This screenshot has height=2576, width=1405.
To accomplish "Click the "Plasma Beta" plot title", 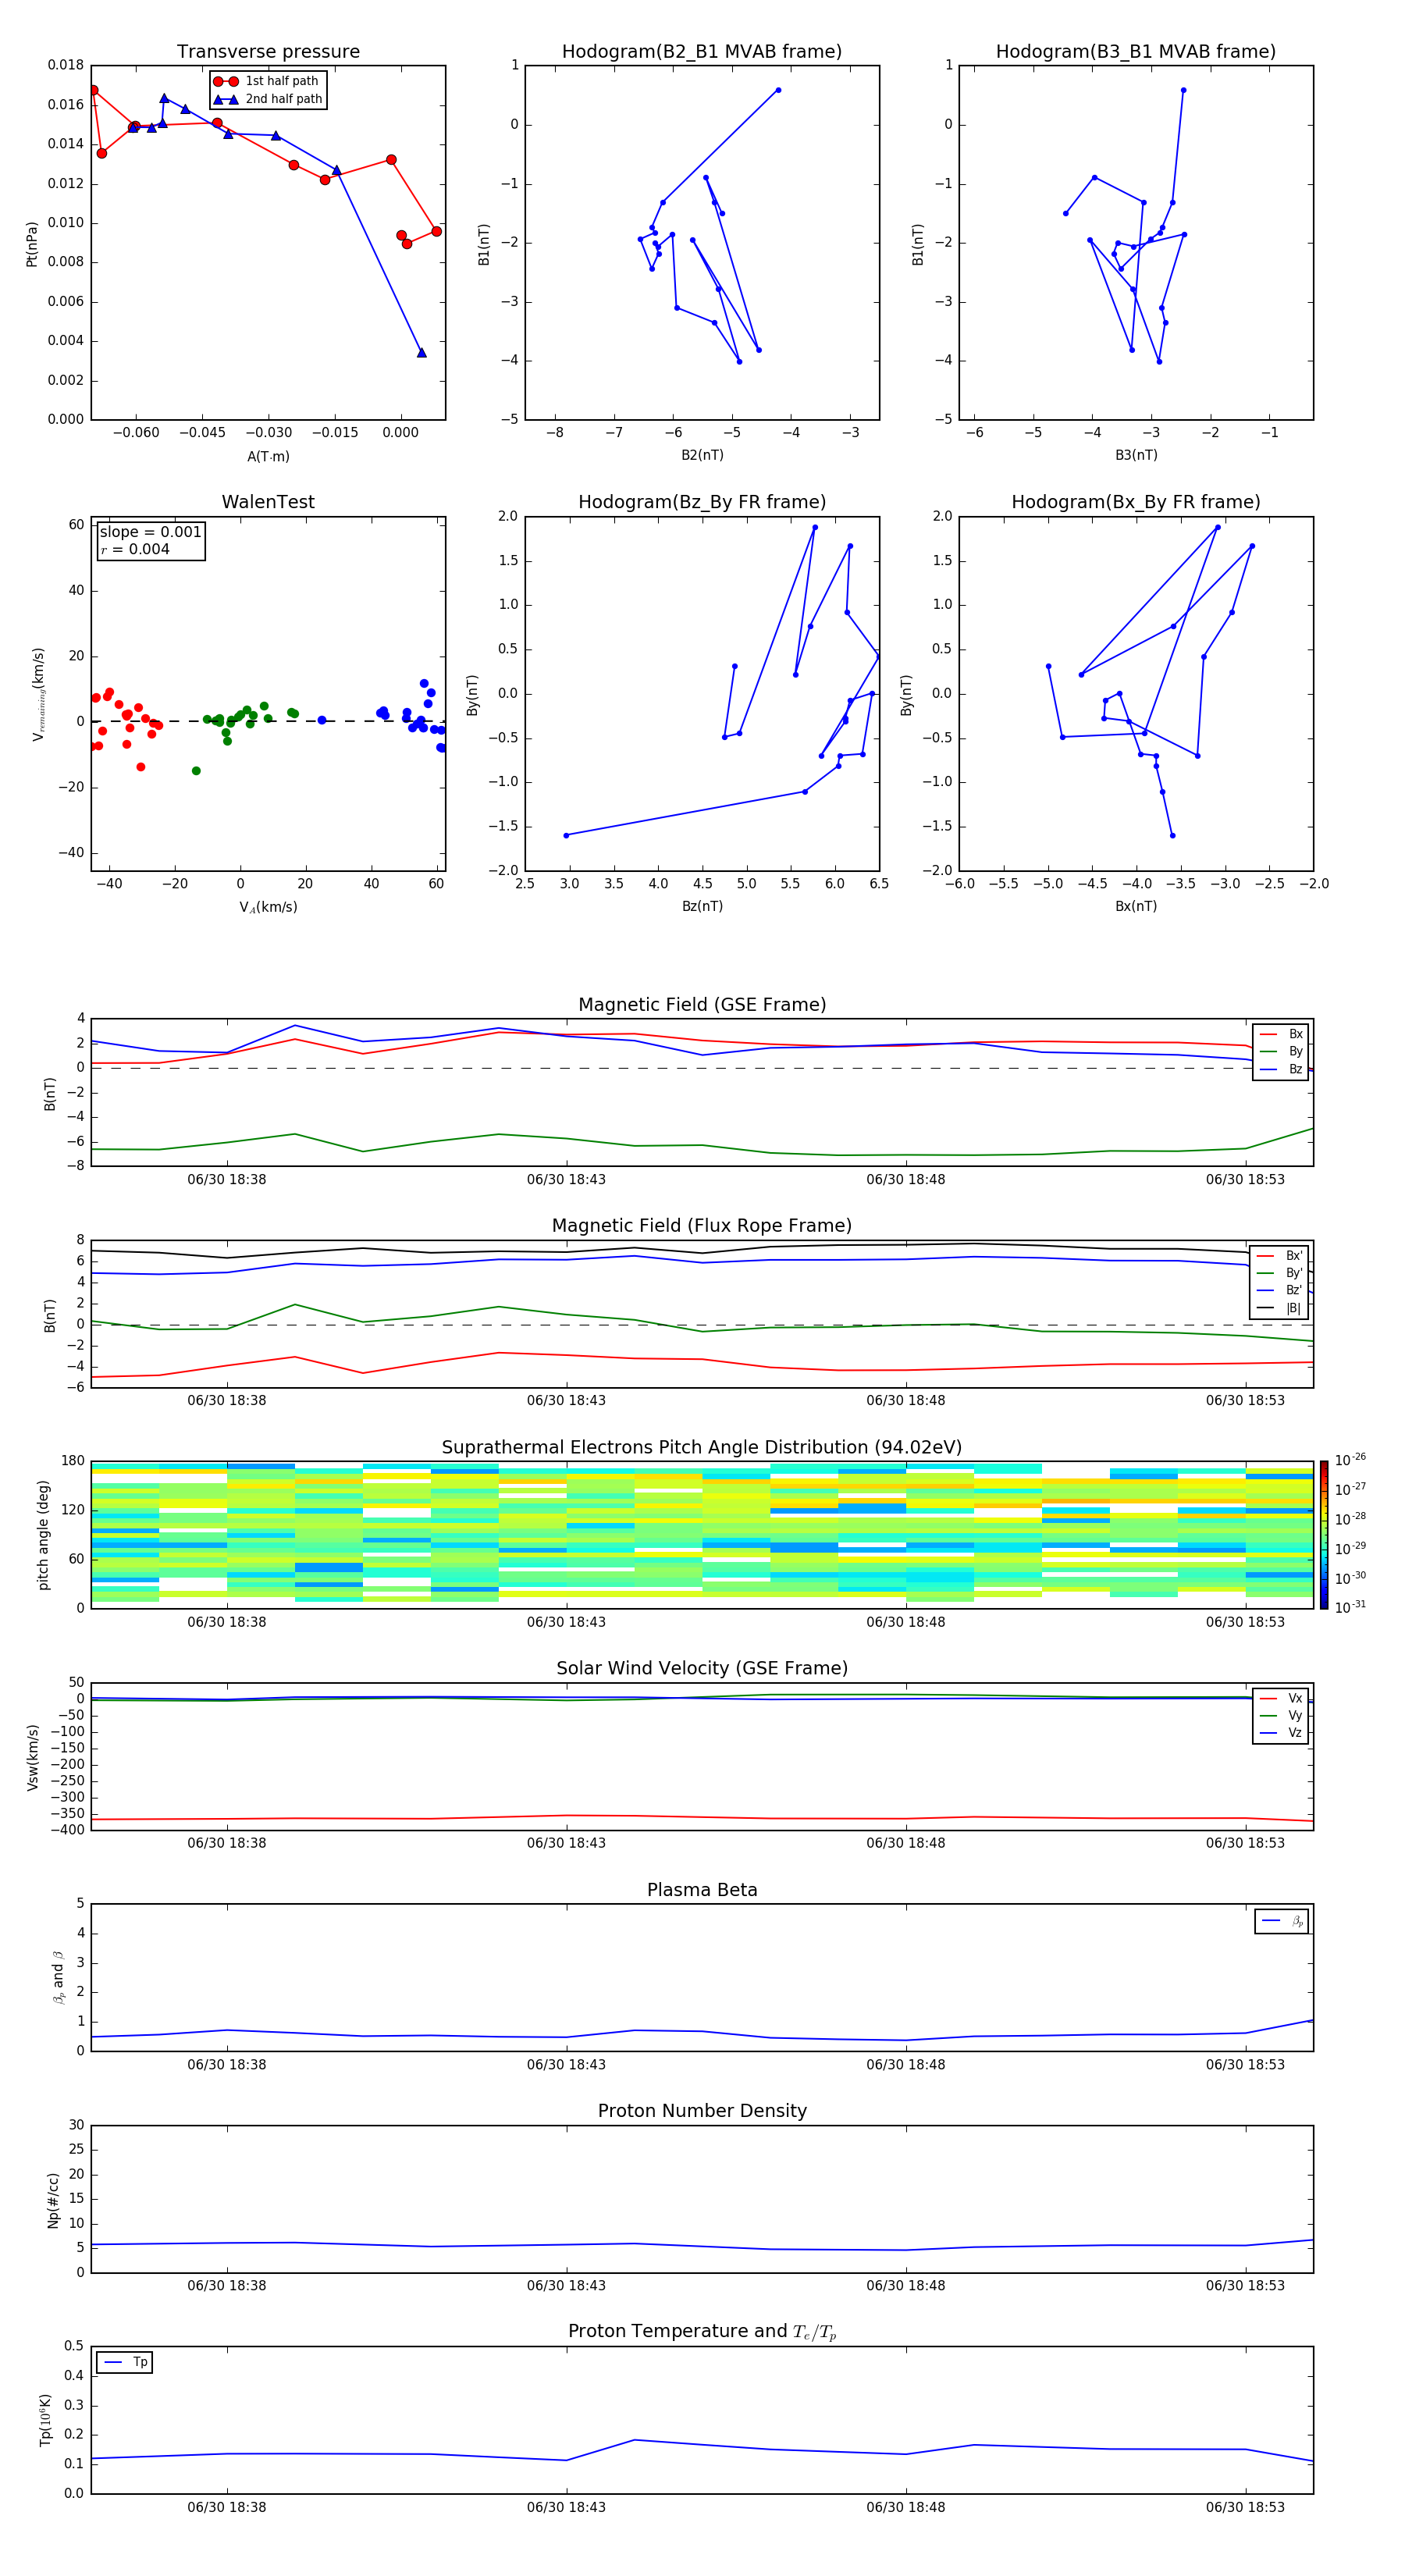I will coord(702,1891).
